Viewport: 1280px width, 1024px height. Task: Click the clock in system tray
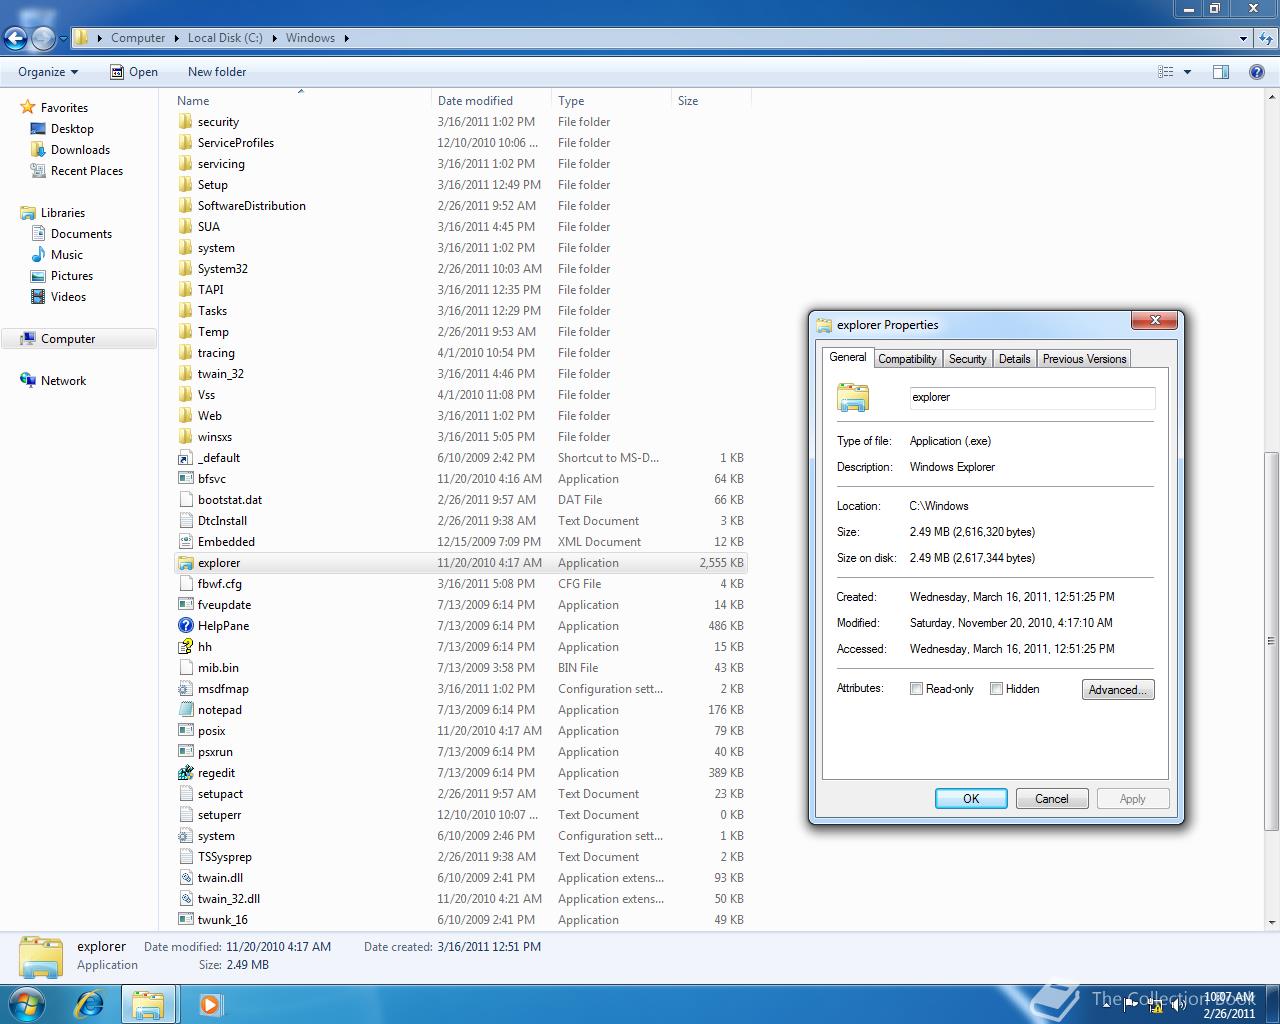pos(1229,1005)
